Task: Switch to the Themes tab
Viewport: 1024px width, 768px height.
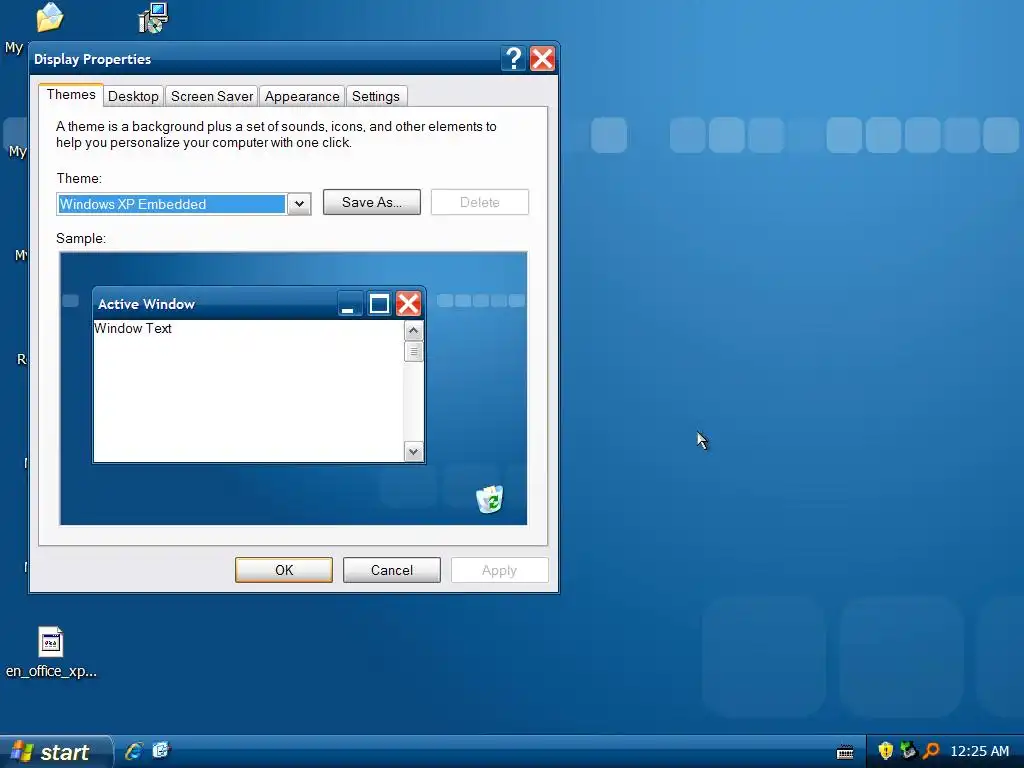Action: [71, 95]
